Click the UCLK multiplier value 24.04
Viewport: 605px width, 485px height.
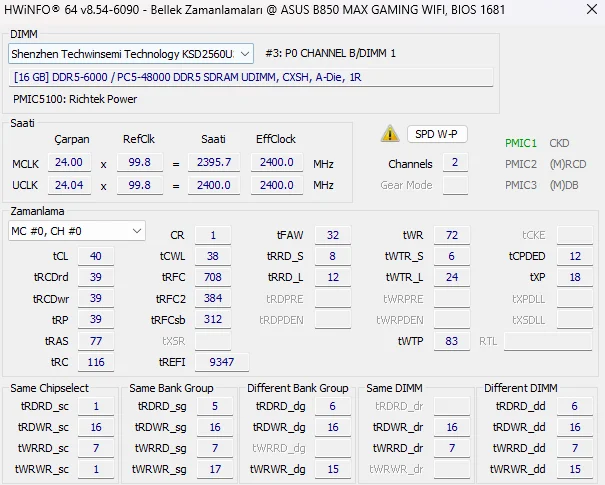coord(69,185)
